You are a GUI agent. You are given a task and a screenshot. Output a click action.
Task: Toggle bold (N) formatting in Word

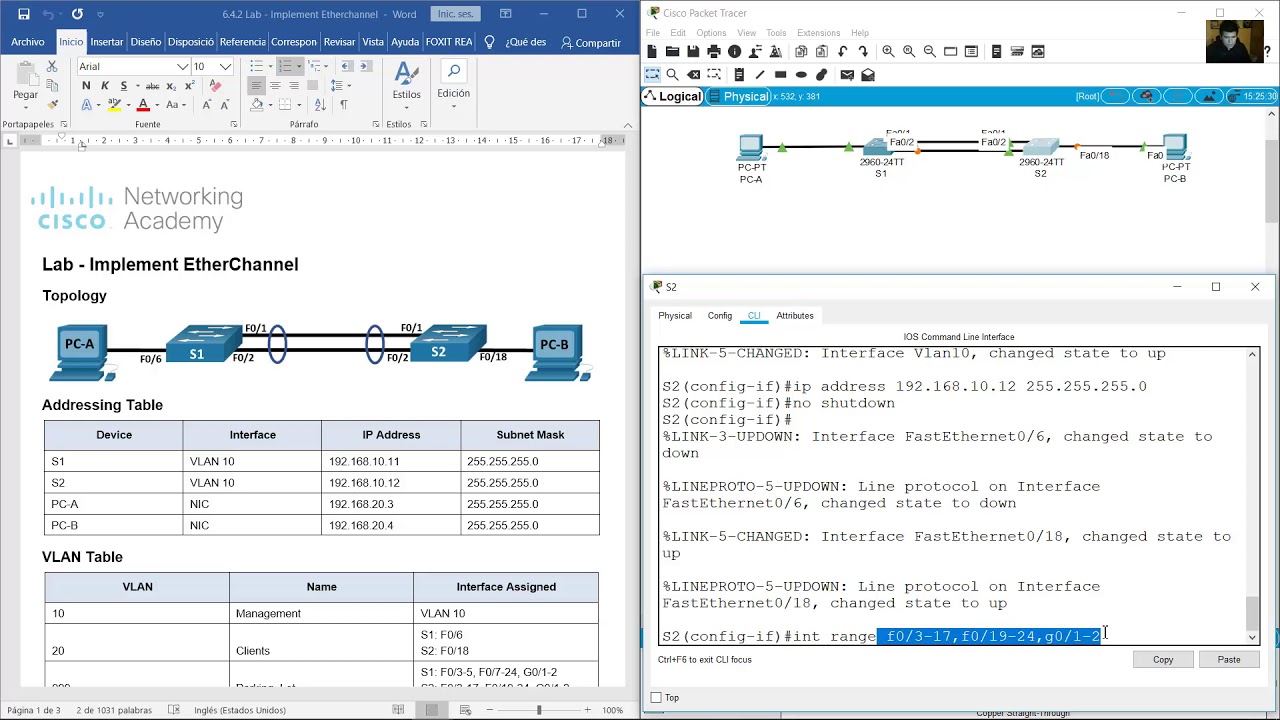(86, 86)
